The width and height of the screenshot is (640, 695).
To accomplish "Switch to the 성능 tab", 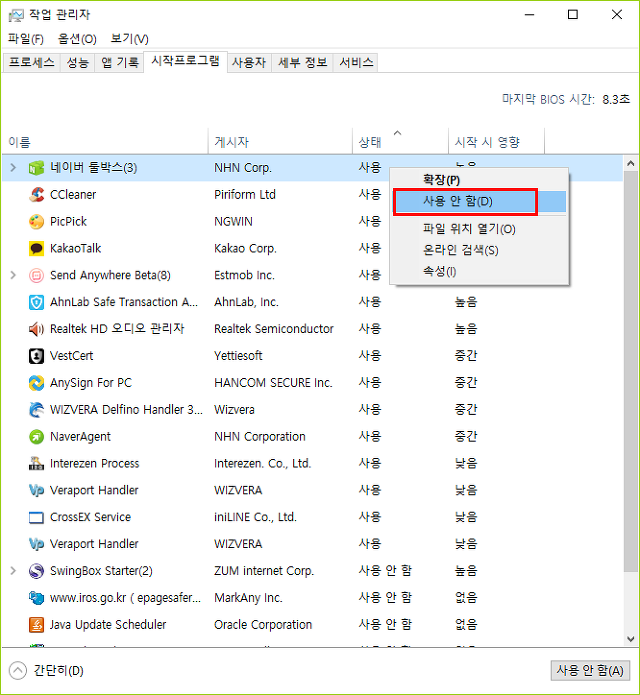I will click(x=78, y=62).
